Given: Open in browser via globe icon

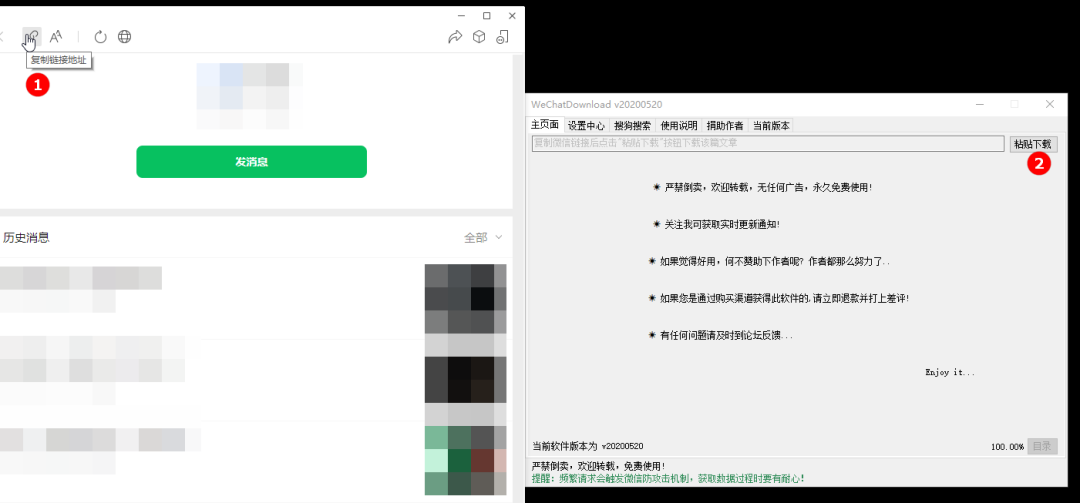Looking at the screenshot, I should tap(124, 37).
